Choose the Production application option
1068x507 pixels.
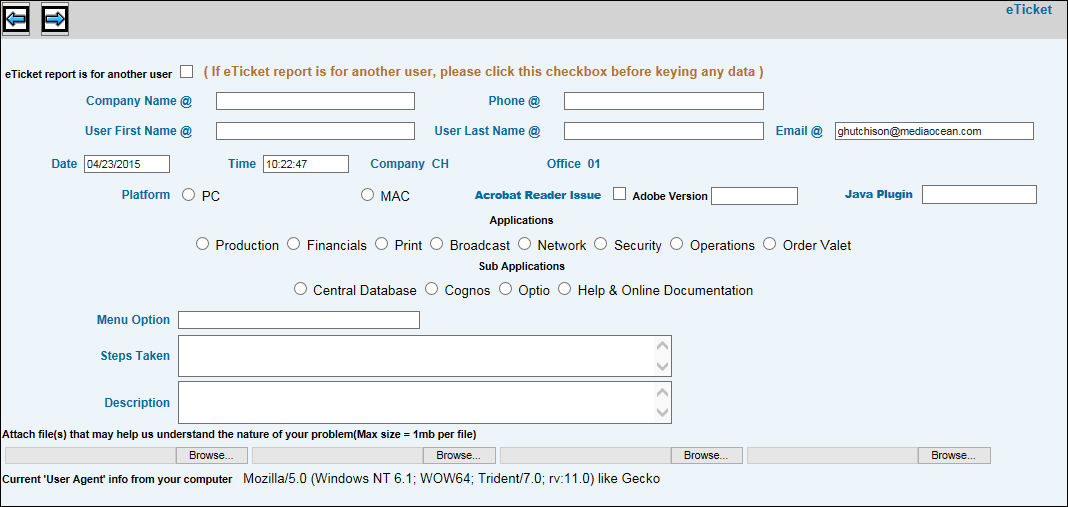coord(203,244)
